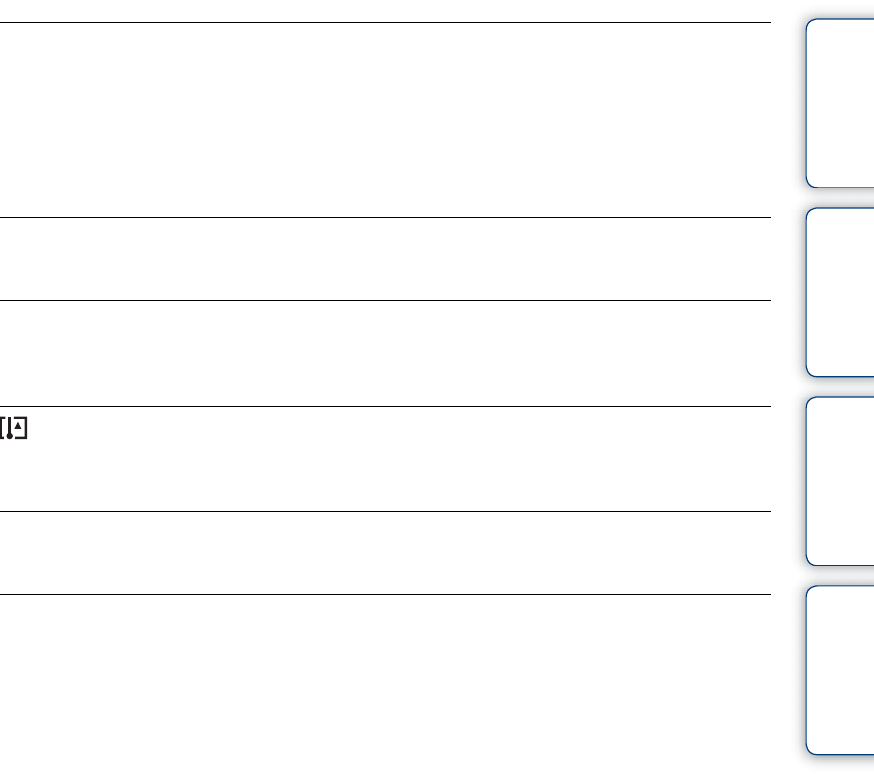Screen dimensions: 874x775
Task: Click the topmost horizontal divider line
Action: tap(385, 23)
